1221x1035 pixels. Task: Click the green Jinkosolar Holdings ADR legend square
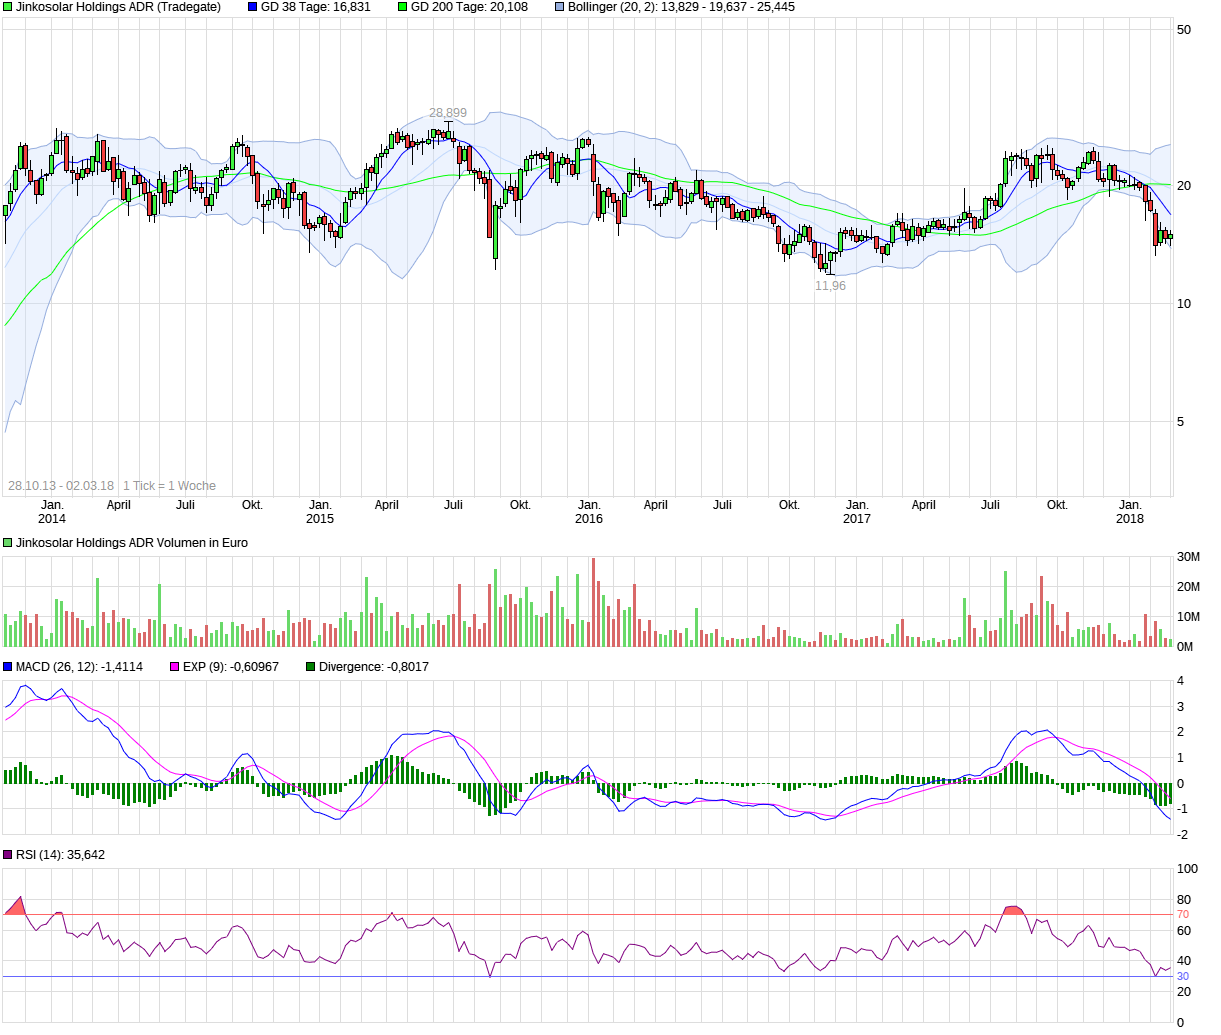(8, 7)
